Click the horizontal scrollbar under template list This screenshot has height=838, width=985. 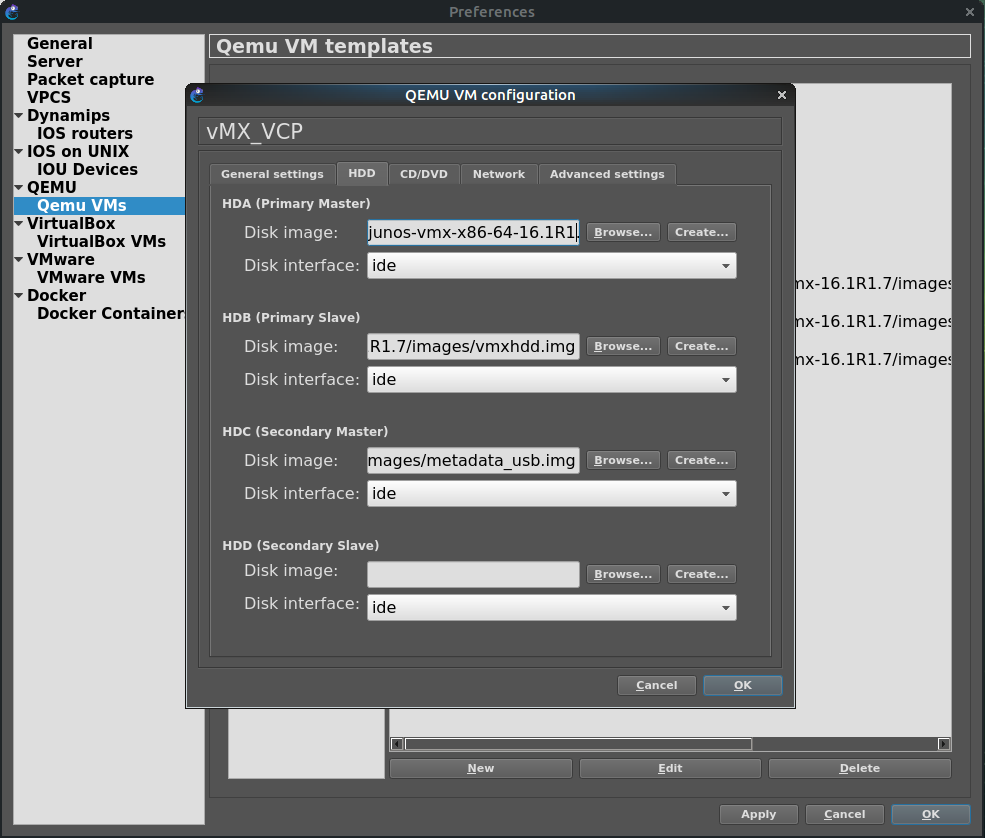(578, 744)
